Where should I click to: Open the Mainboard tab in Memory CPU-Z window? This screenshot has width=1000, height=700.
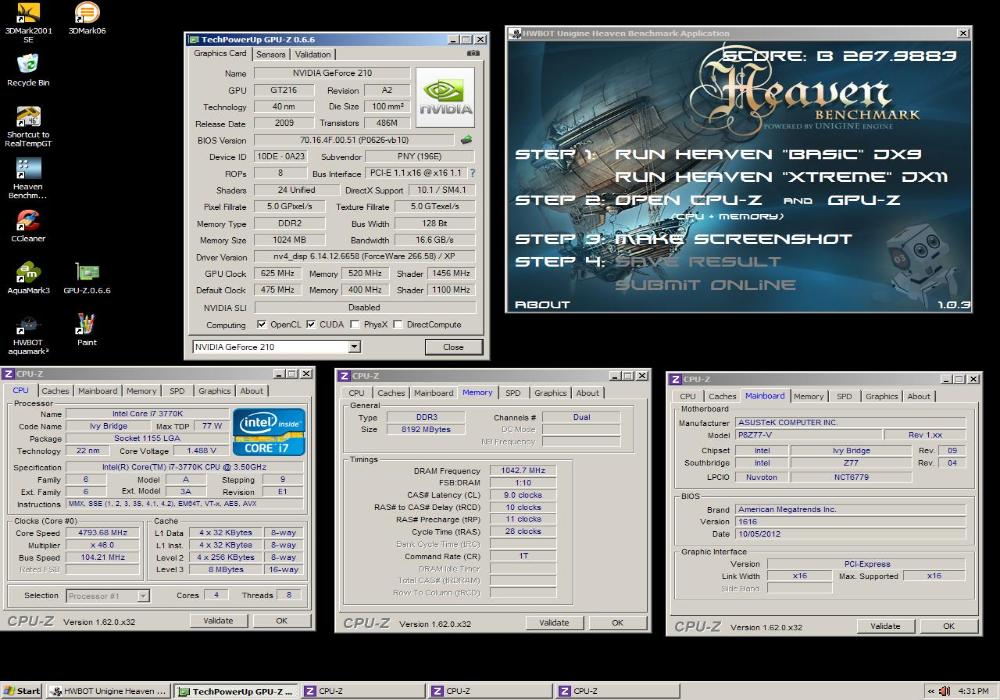pos(434,393)
